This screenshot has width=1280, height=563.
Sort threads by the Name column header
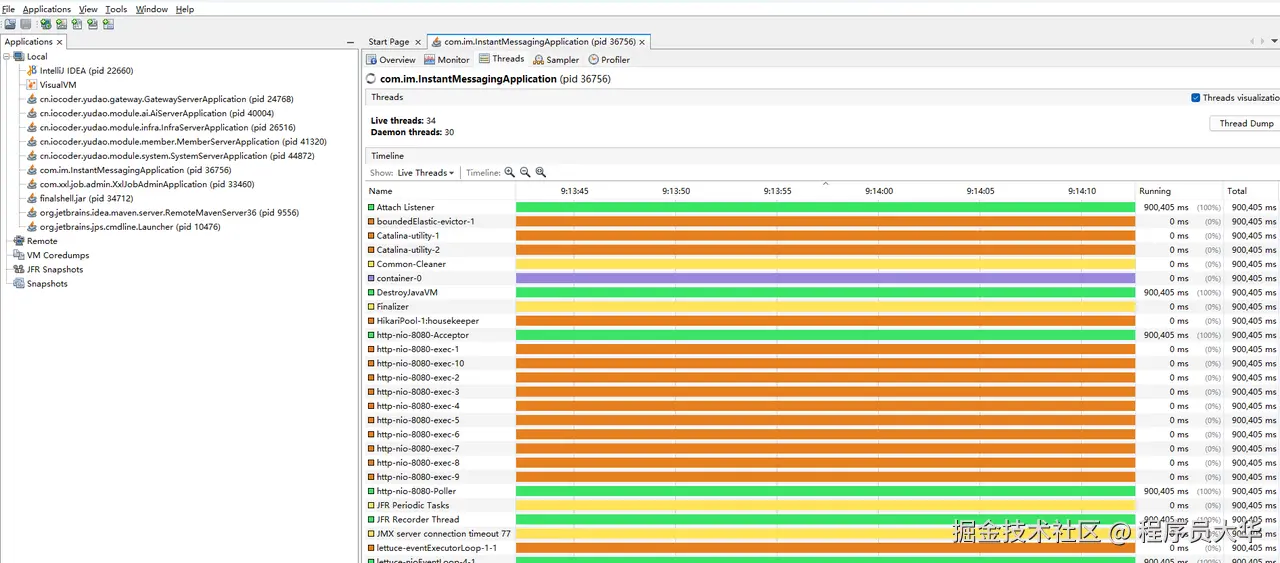tap(440, 191)
